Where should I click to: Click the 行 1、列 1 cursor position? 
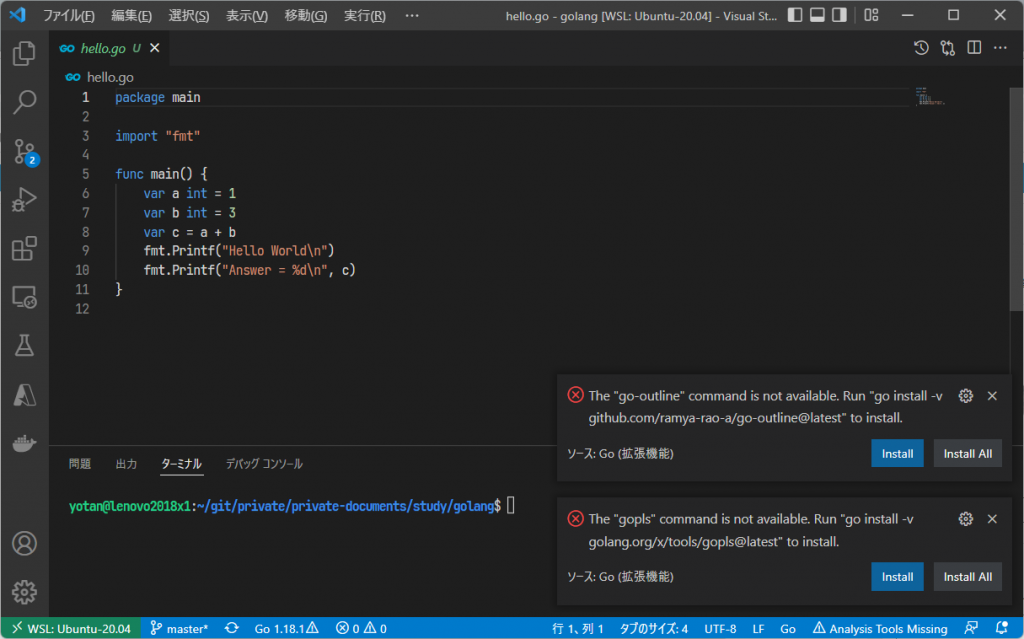(x=578, y=629)
